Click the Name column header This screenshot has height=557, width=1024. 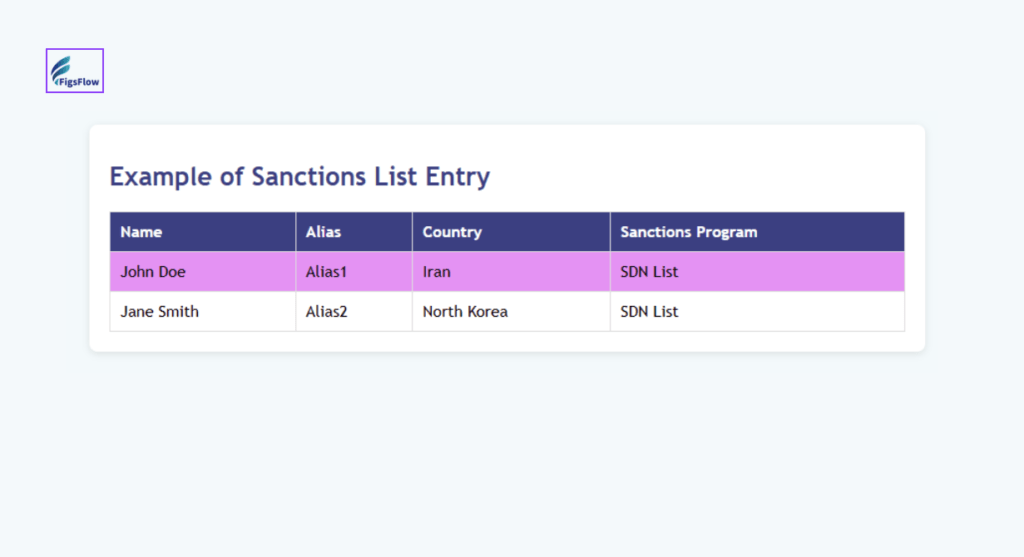tap(141, 232)
